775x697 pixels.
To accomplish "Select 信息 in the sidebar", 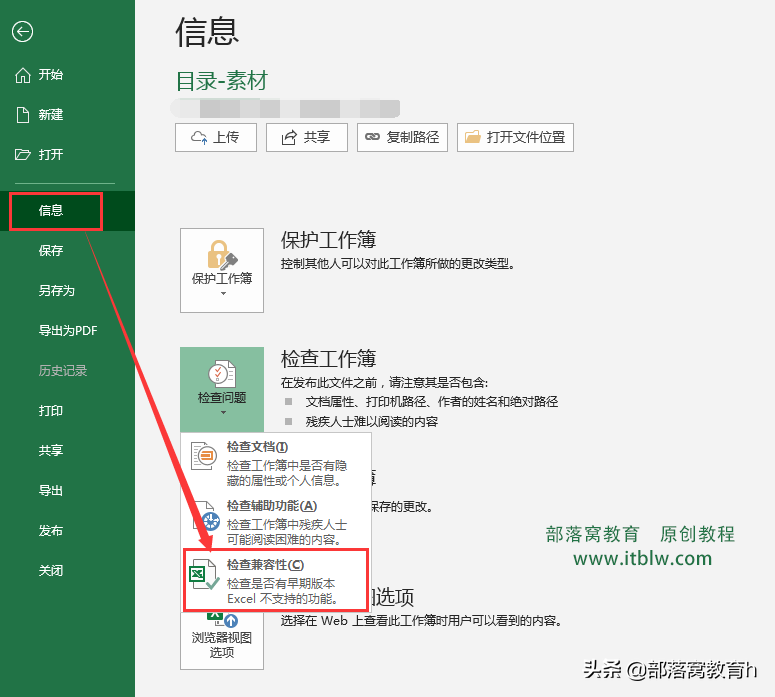I will (67, 211).
